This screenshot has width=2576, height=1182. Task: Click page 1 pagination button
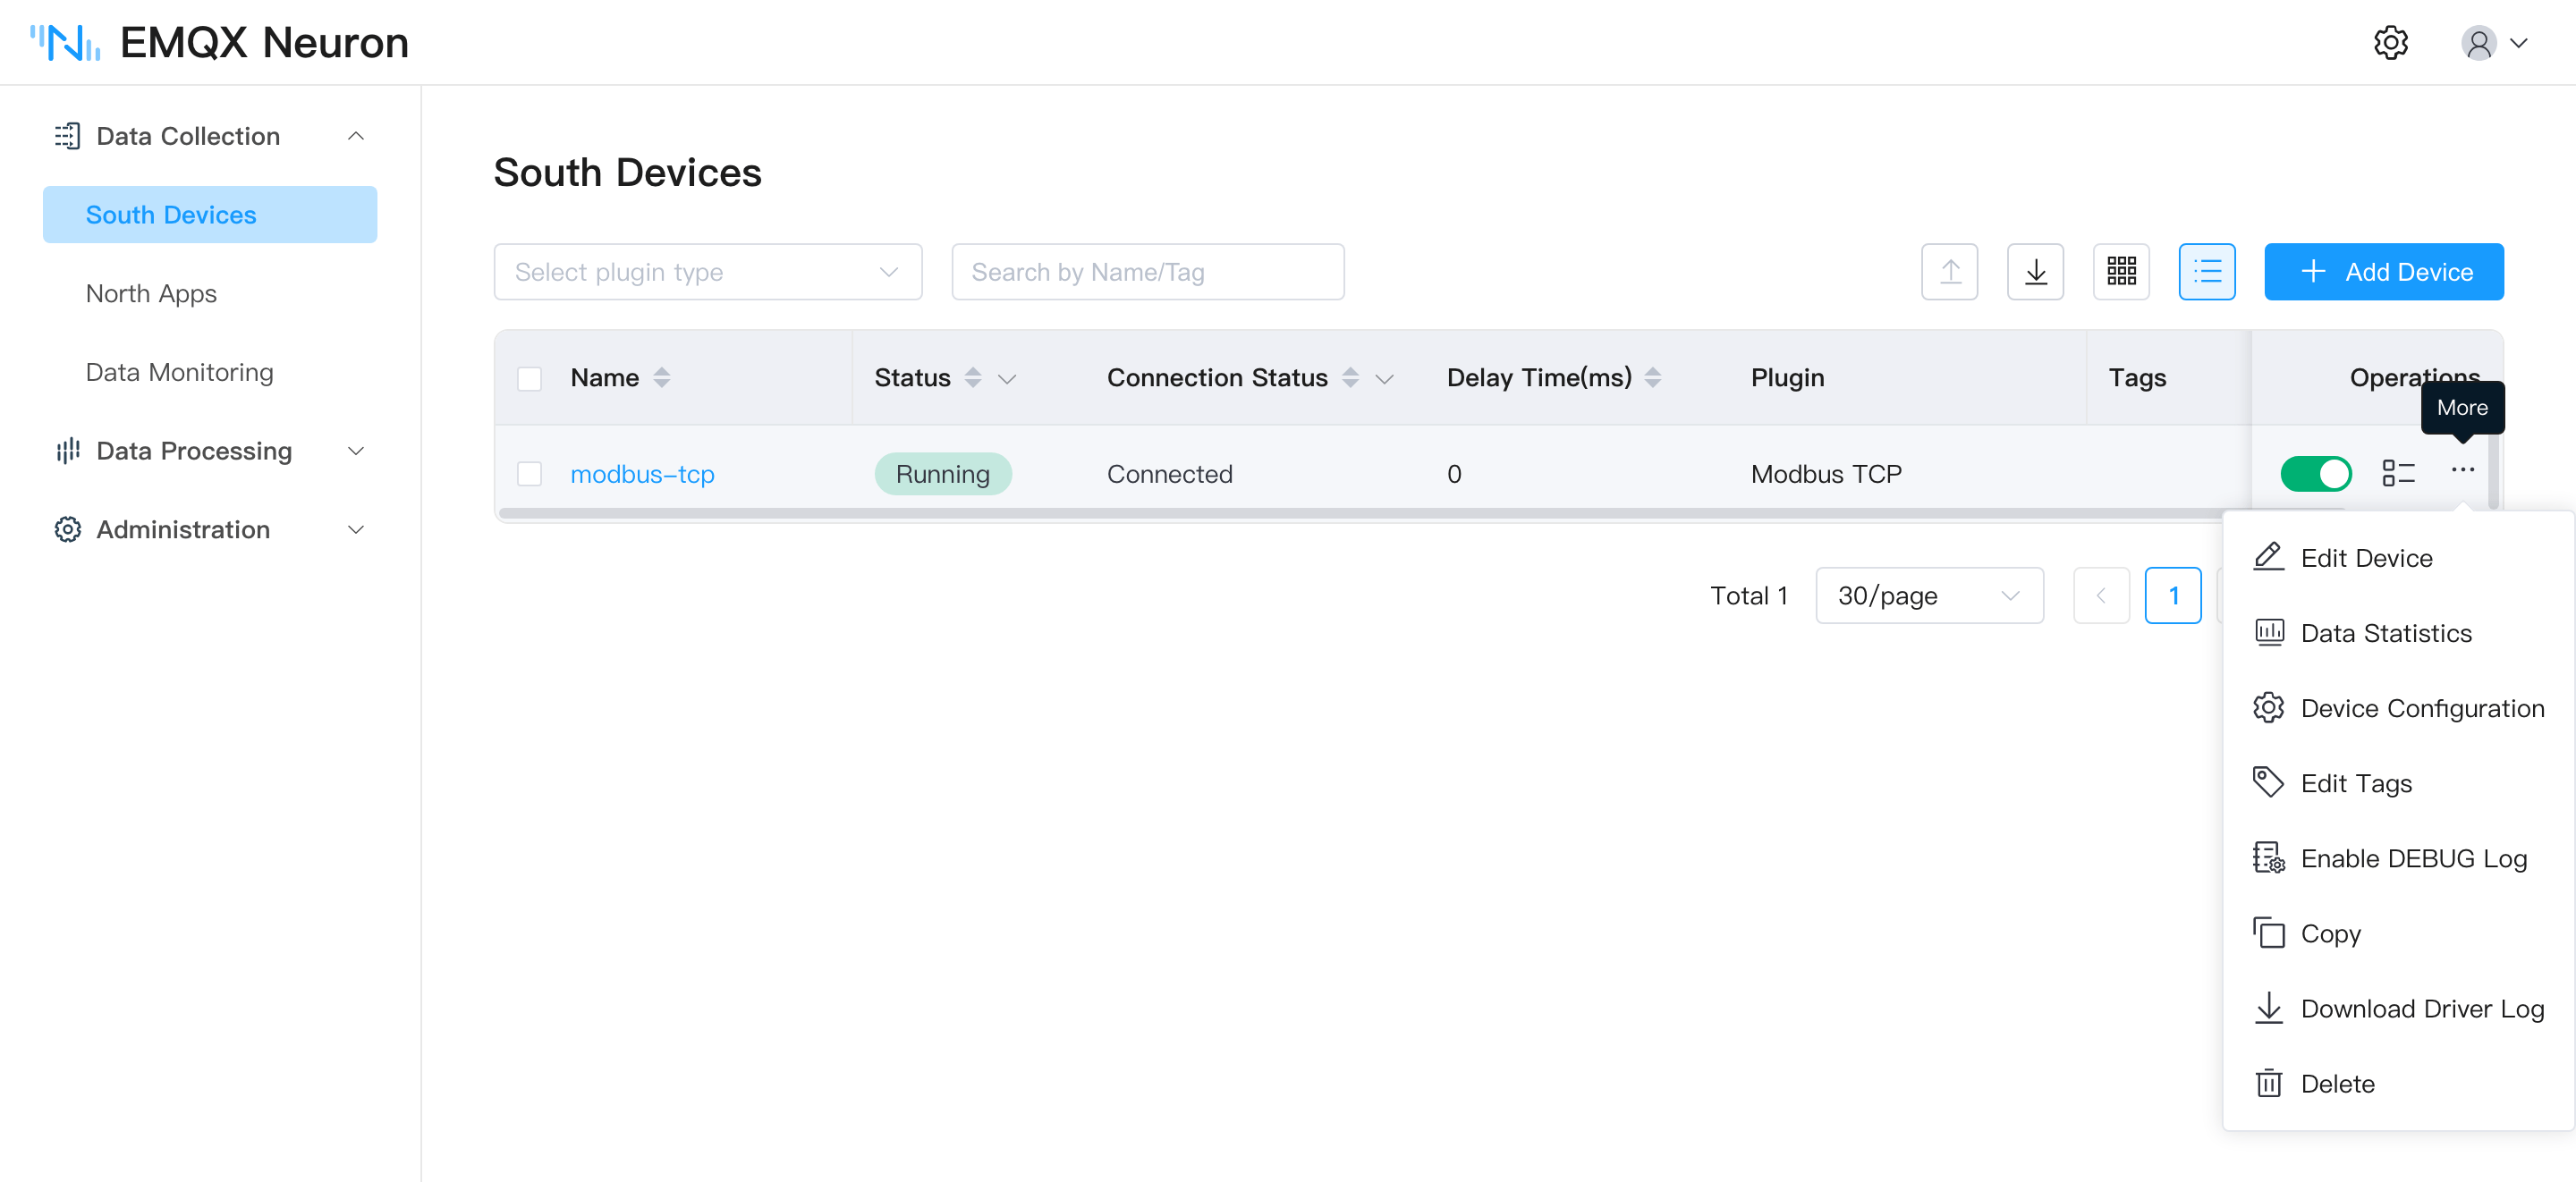click(2172, 595)
